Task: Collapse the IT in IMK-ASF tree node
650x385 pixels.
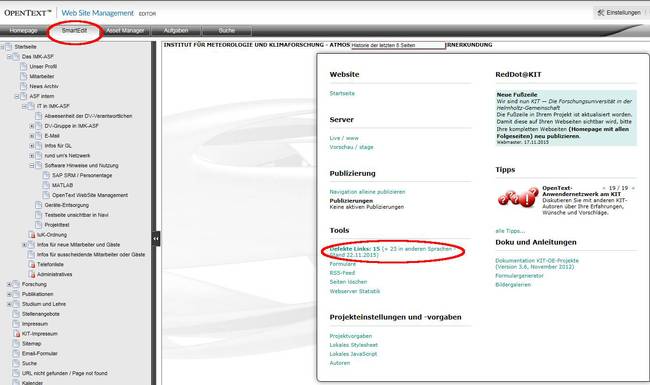Action: (x=24, y=107)
